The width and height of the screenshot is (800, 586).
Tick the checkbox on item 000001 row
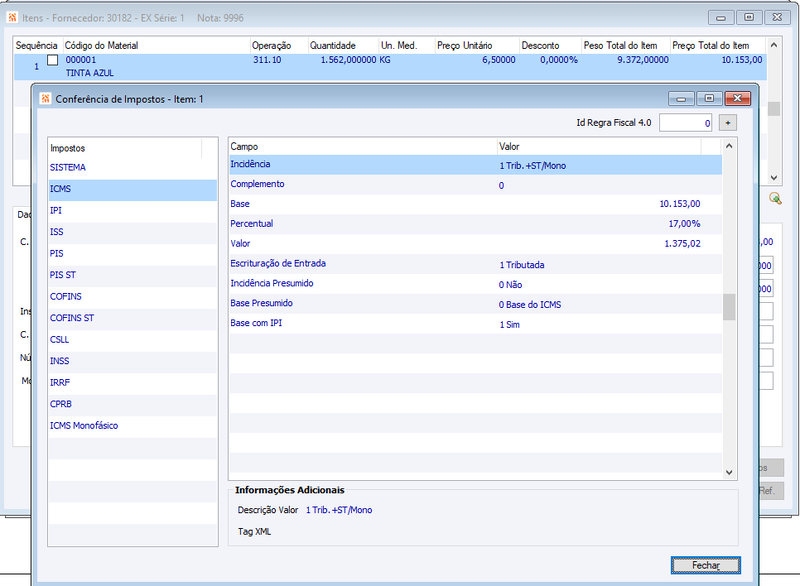[53, 60]
